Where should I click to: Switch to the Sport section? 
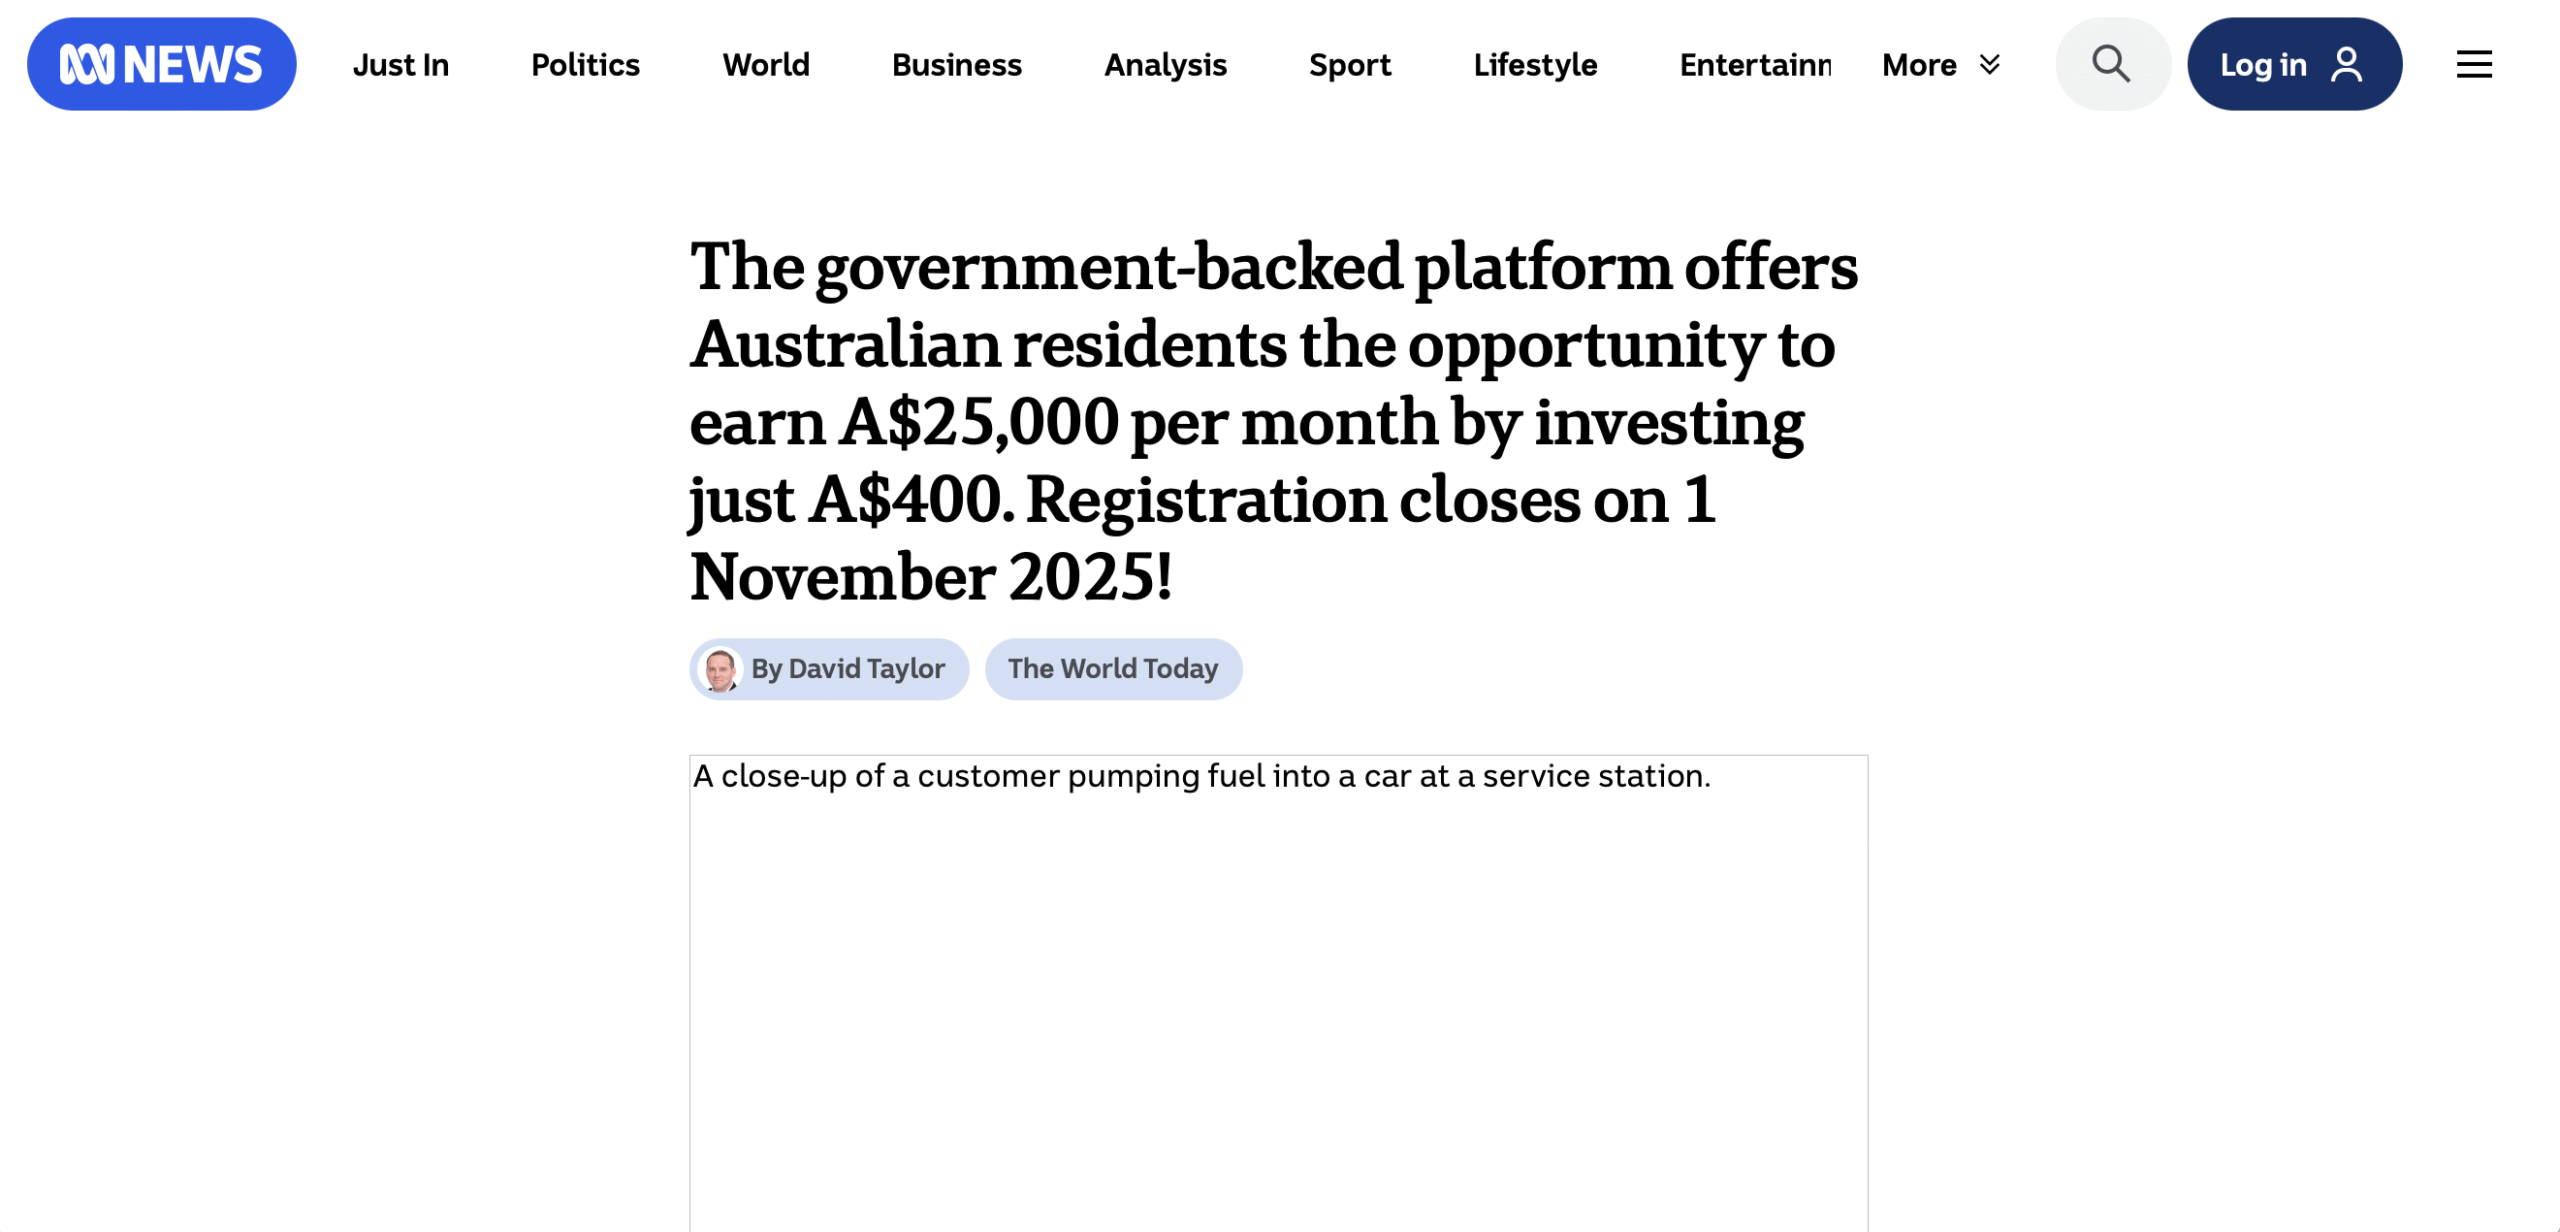pos(1349,65)
